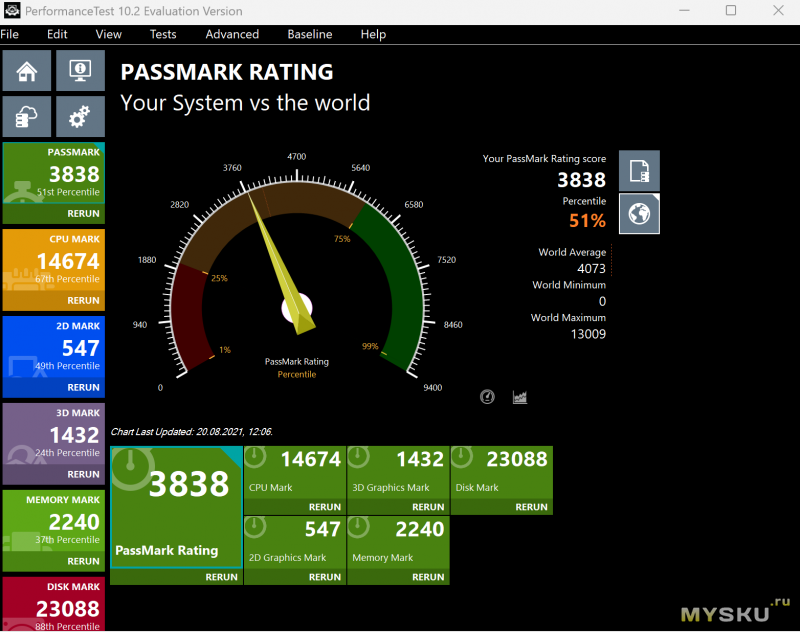The height and width of the screenshot is (632, 800).
Task: Click the baseline report document icon
Action: pos(639,171)
